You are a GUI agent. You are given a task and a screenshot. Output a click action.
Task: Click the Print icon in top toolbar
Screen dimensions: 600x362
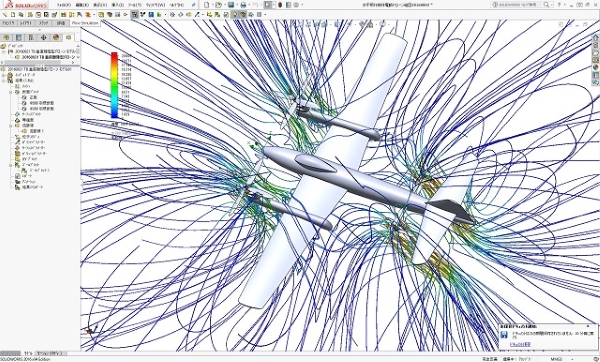[243, 5]
